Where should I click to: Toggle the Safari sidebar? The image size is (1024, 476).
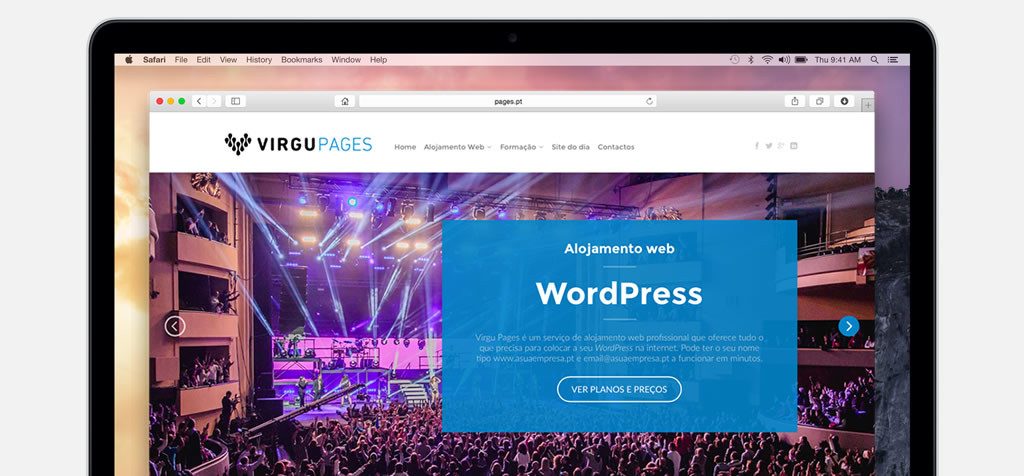click(235, 101)
